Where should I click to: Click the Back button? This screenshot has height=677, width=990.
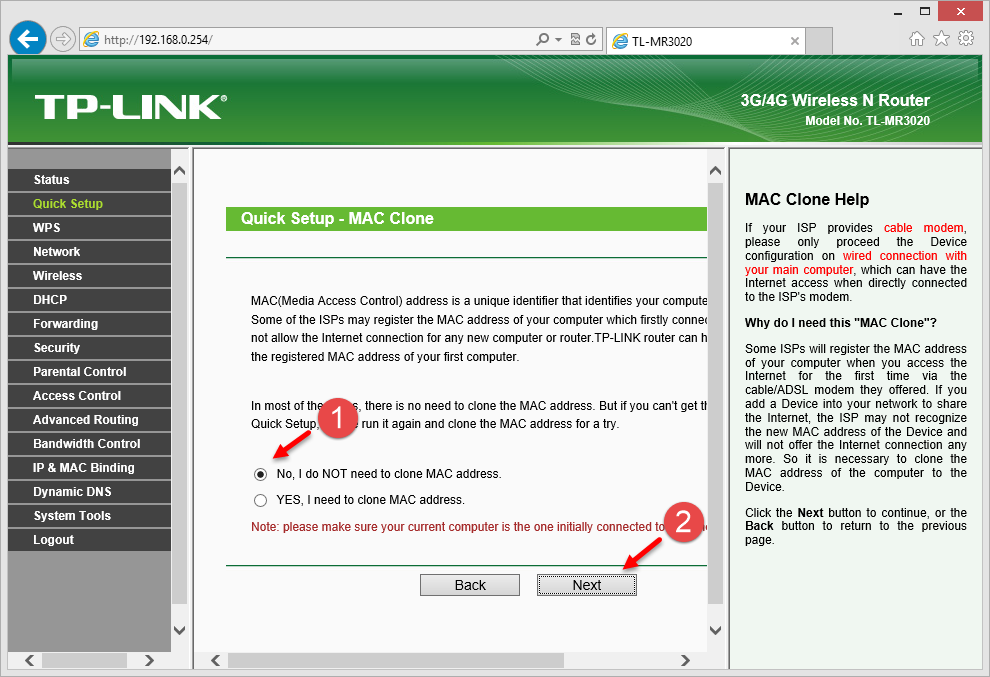pos(470,585)
